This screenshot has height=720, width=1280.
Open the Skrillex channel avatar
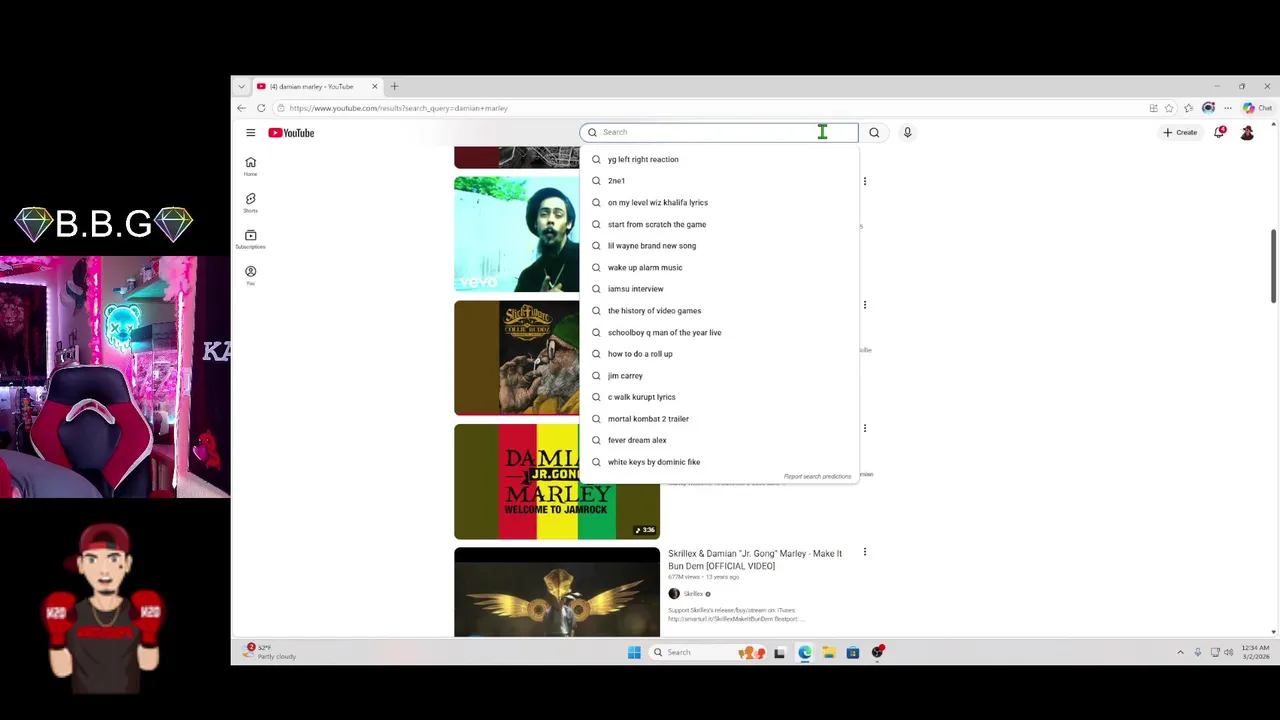(674, 594)
